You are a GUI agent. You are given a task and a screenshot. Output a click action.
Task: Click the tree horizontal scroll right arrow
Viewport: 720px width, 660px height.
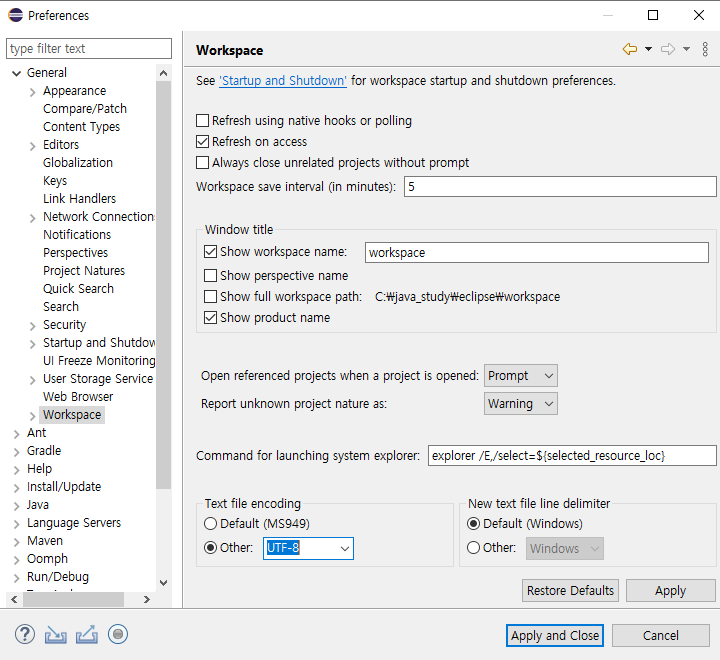click(146, 599)
